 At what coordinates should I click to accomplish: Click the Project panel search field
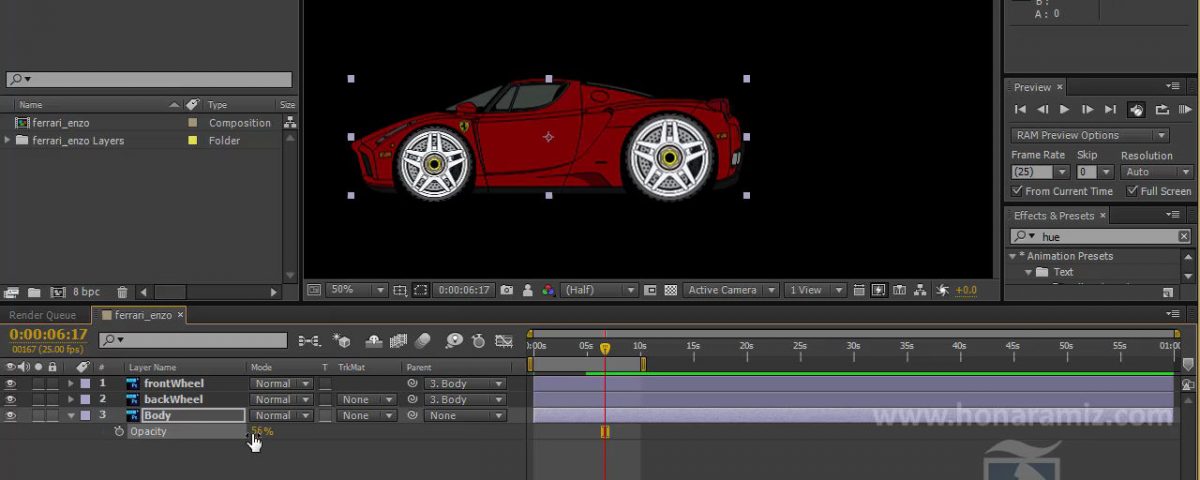(x=149, y=79)
